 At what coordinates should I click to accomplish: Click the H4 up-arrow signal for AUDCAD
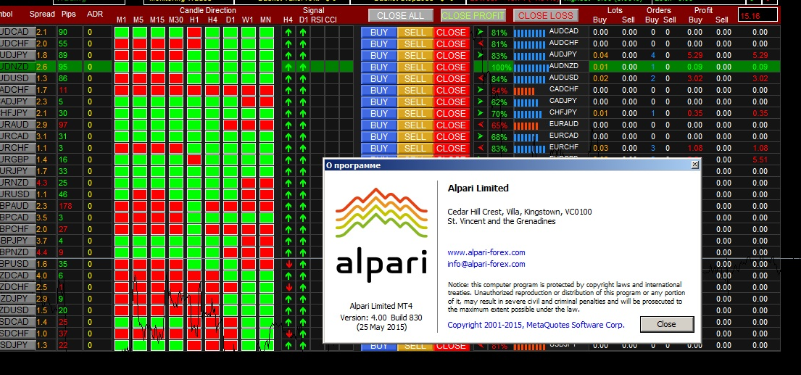coord(289,32)
